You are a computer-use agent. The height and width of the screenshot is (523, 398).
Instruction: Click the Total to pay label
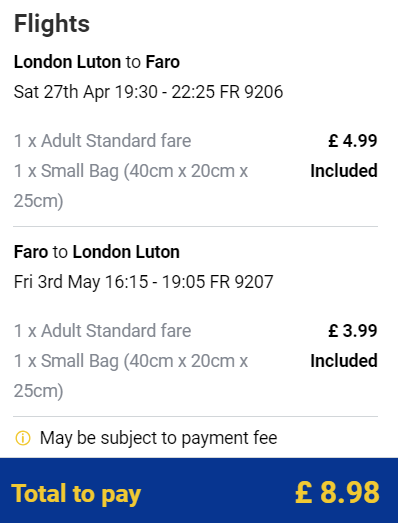point(76,494)
